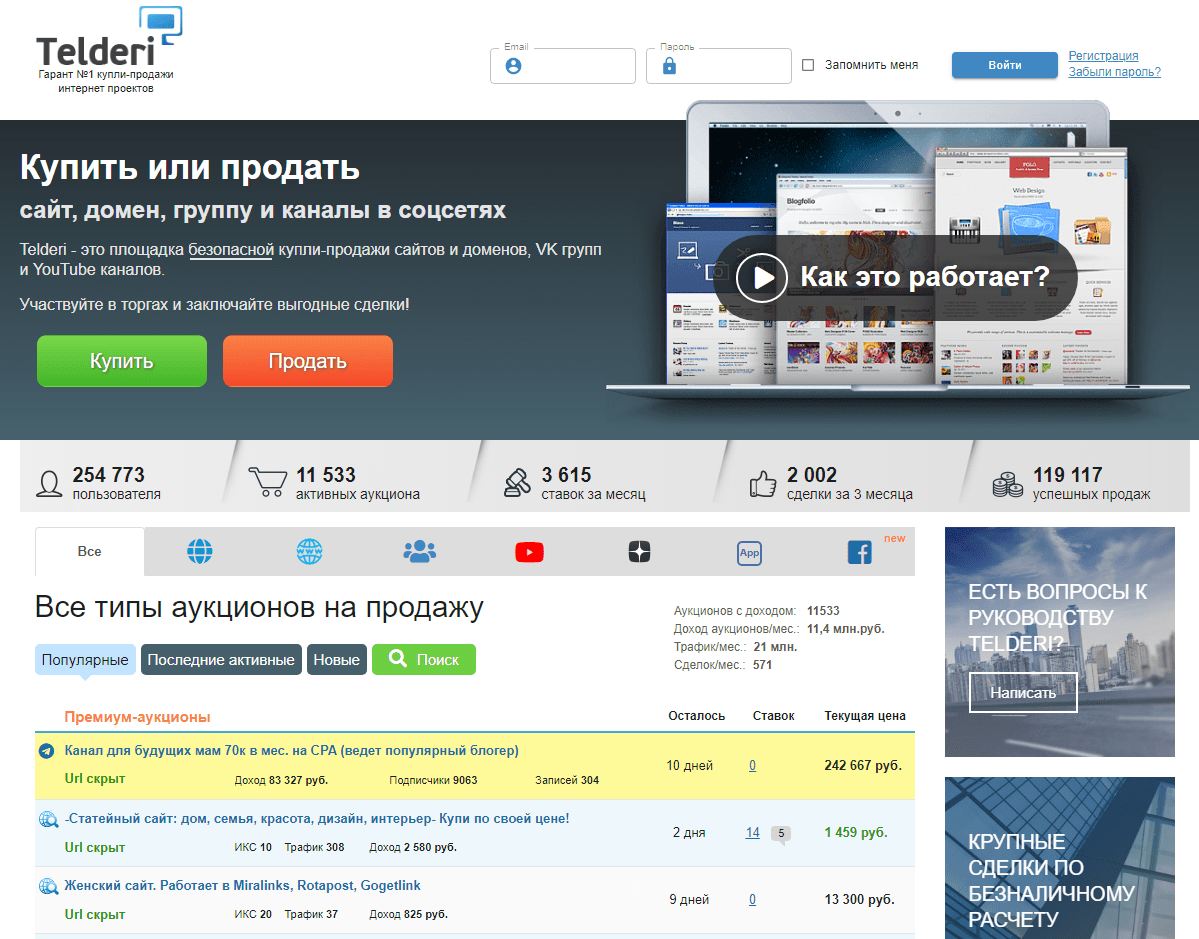Click the "Текущая цена" column header
Image resolution: width=1199 pixels, height=939 pixels.
coord(865,716)
